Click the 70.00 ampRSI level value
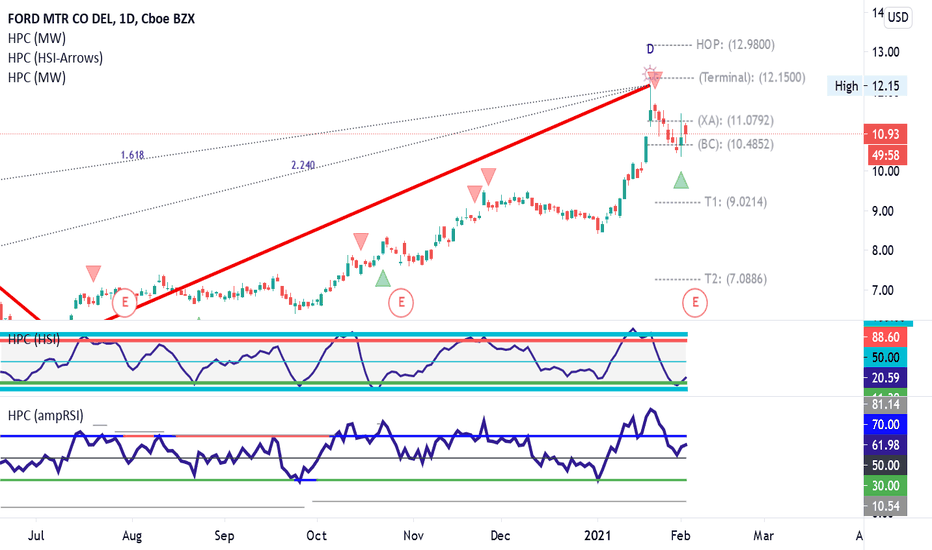 click(x=885, y=425)
